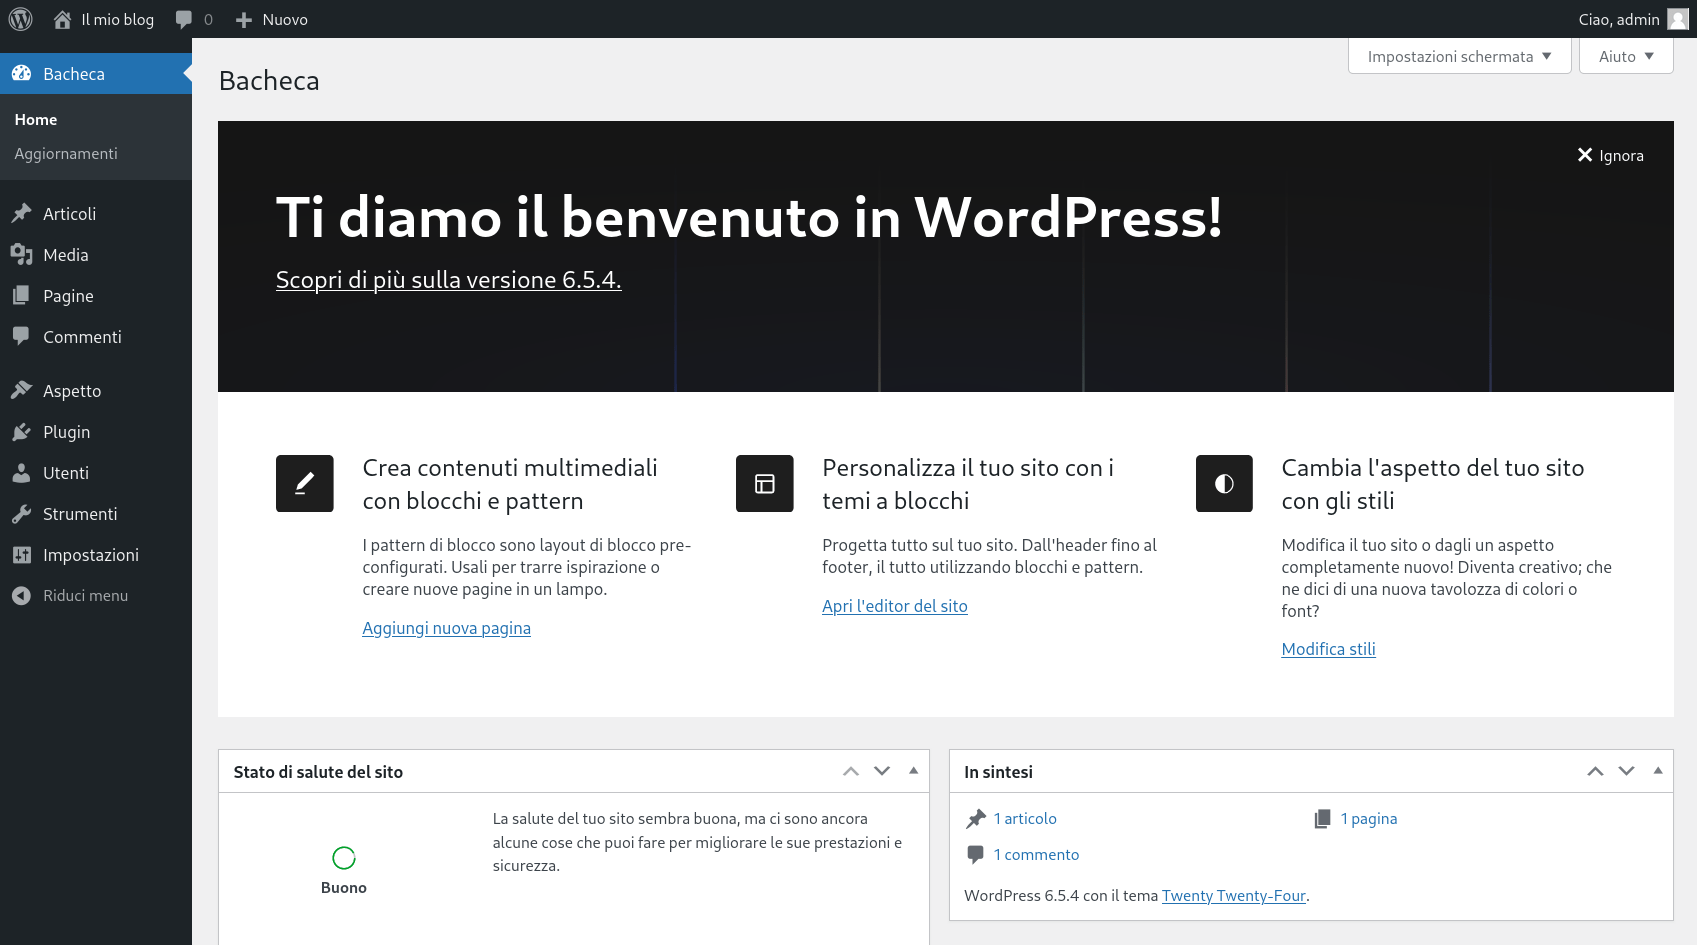Click the half-circle styles icon tile
Screen dimensions: 1698x945
[1224, 483]
